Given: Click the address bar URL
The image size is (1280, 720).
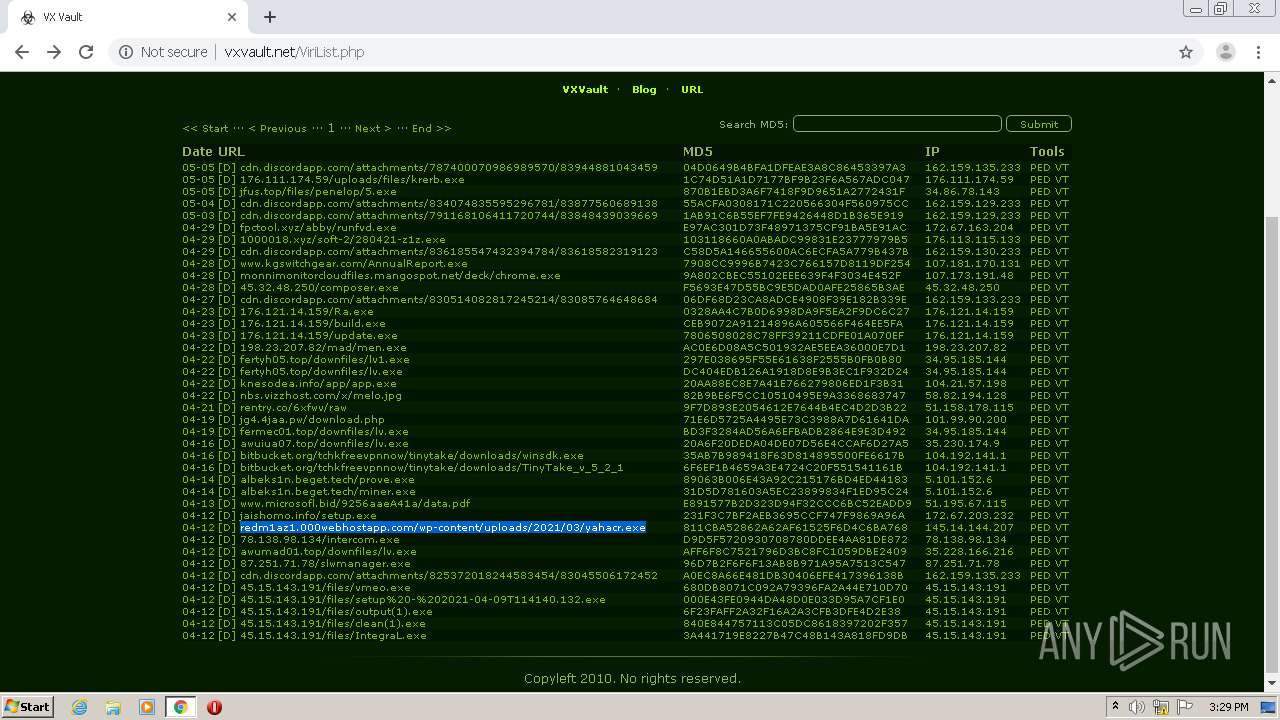Looking at the screenshot, I should (x=294, y=52).
